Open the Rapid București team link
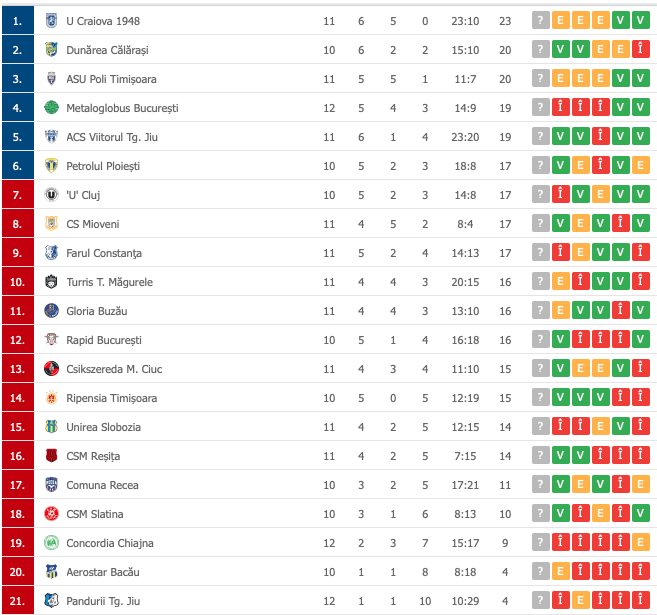The width and height of the screenshot is (657, 615). click(x=104, y=340)
